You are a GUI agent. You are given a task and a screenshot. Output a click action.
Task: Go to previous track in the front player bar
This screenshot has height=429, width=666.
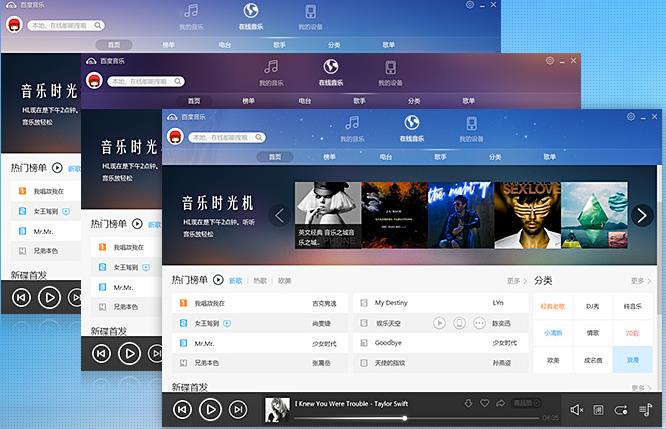tap(182, 409)
